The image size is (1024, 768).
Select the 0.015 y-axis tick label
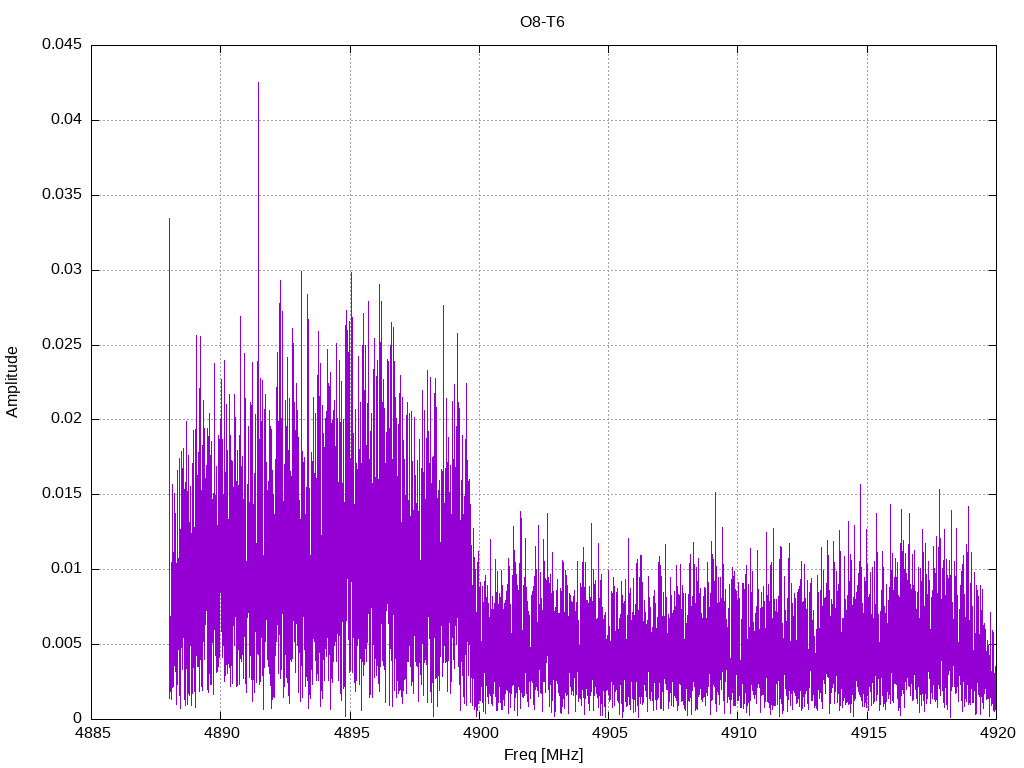pyautogui.click(x=61, y=494)
